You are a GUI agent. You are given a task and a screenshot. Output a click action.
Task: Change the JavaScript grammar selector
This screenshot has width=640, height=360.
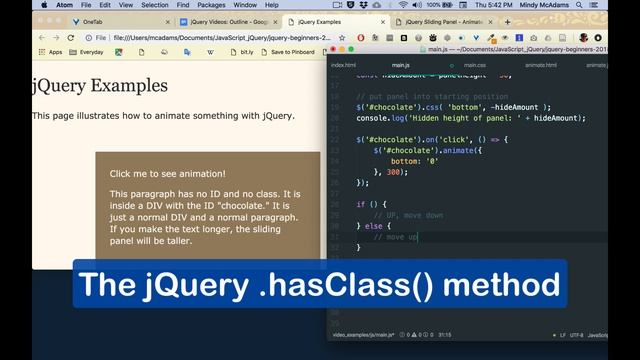click(598, 335)
